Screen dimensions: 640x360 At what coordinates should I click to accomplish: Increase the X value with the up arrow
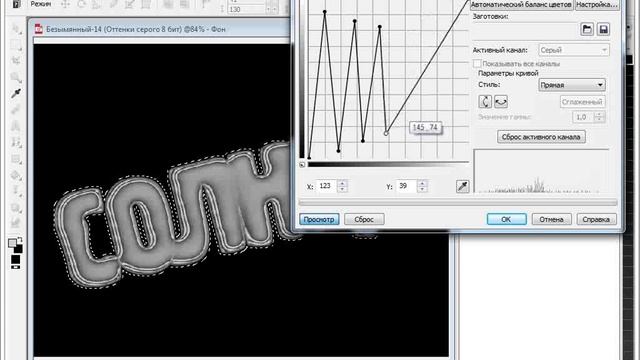coord(342,183)
